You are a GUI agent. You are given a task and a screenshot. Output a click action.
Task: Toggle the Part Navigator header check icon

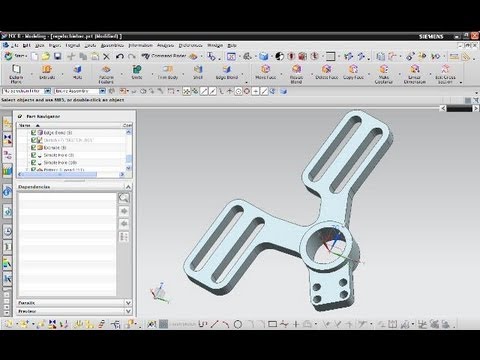[20, 116]
